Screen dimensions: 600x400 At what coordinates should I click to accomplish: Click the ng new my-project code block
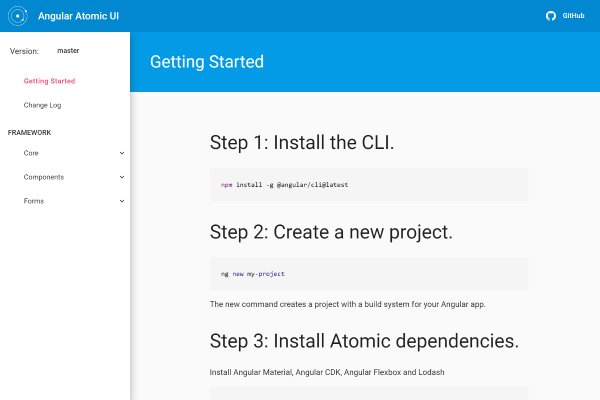[368, 273]
